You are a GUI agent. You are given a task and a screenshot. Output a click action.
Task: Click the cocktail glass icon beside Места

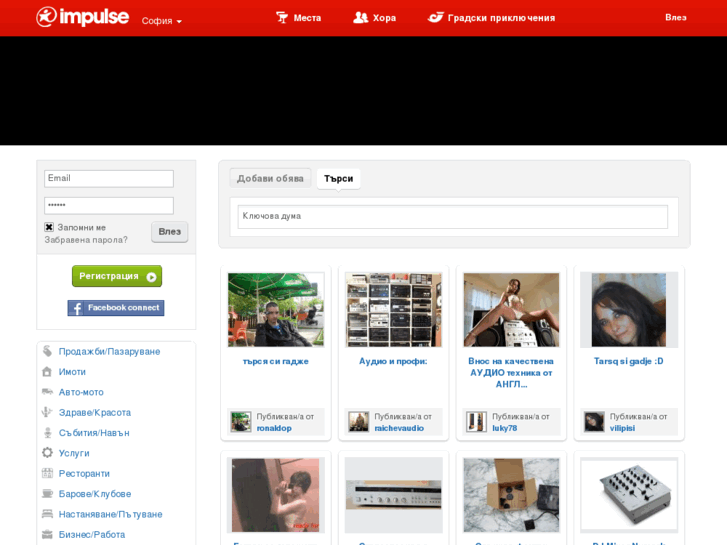[282, 18]
